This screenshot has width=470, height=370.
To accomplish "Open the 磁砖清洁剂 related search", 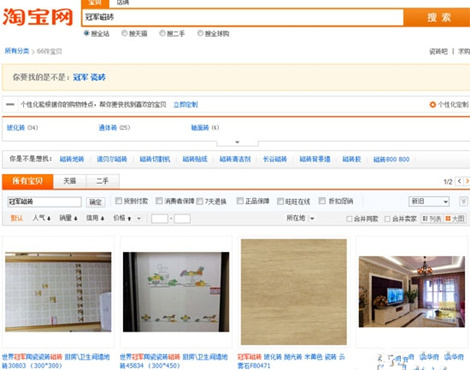I will (x=235, y=159).
